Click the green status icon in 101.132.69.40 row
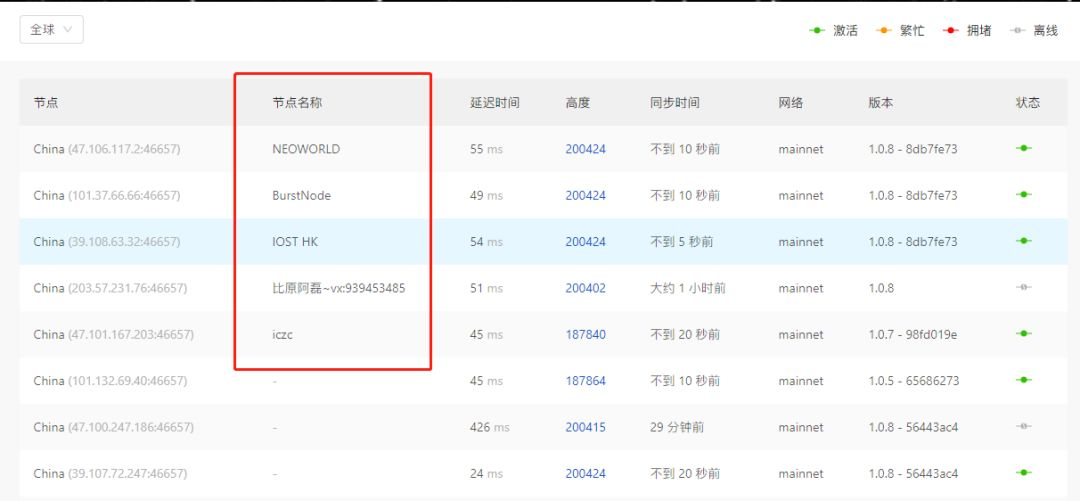1080x501 pixels. pyautogui.click(x=1024, y=380)
